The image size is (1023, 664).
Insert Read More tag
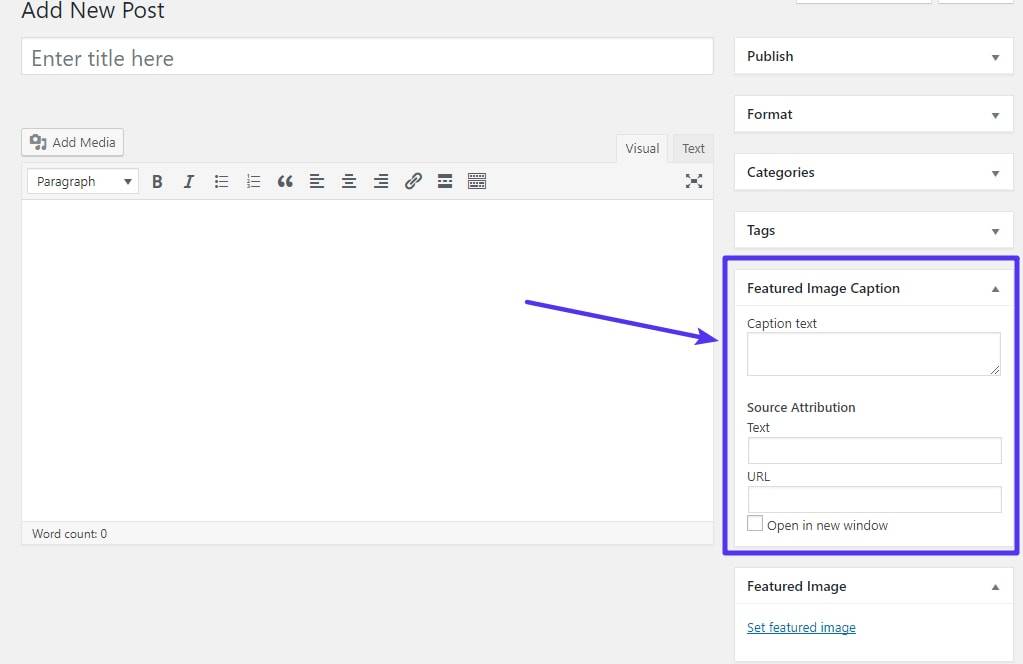click(445, 181)
